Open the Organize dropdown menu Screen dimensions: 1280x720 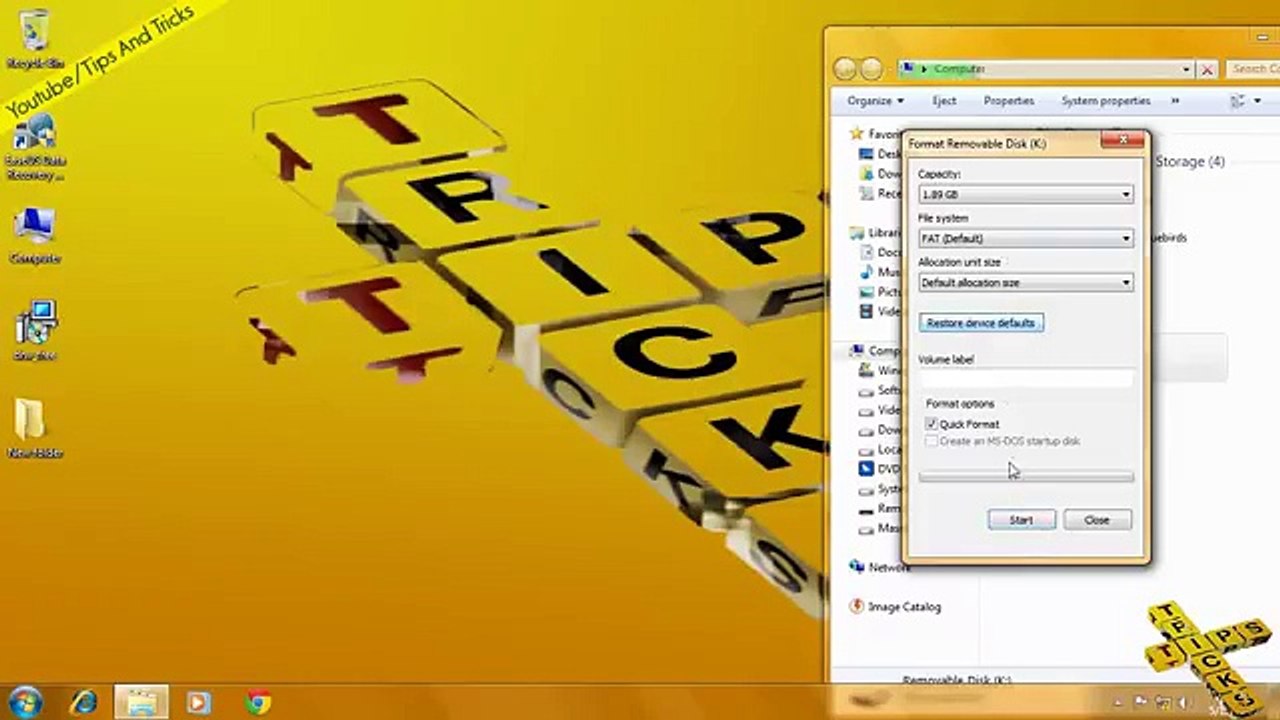coord(875,101)
